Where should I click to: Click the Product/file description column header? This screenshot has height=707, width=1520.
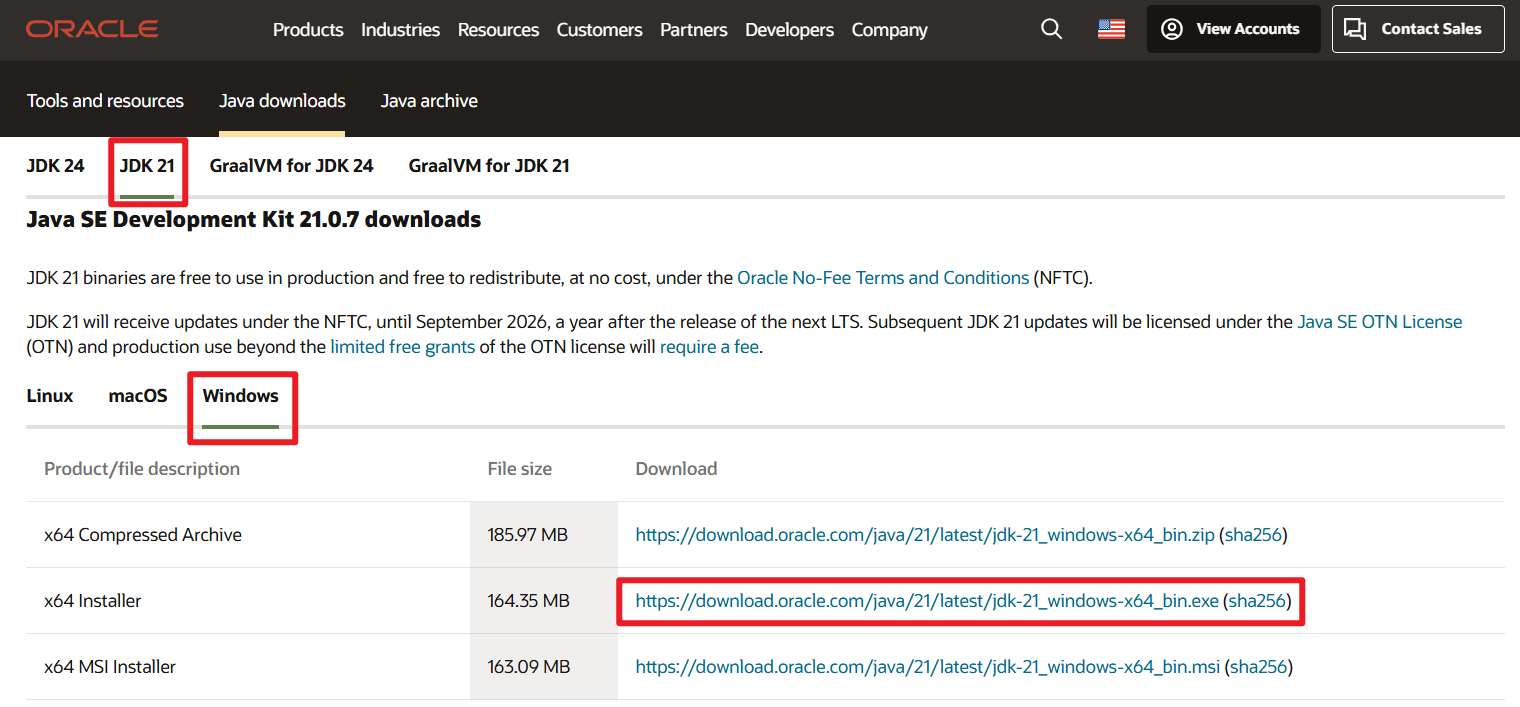(142, 469)
